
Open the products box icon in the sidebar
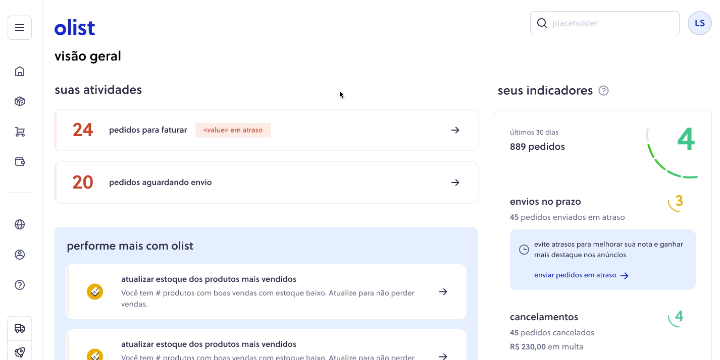19,101
